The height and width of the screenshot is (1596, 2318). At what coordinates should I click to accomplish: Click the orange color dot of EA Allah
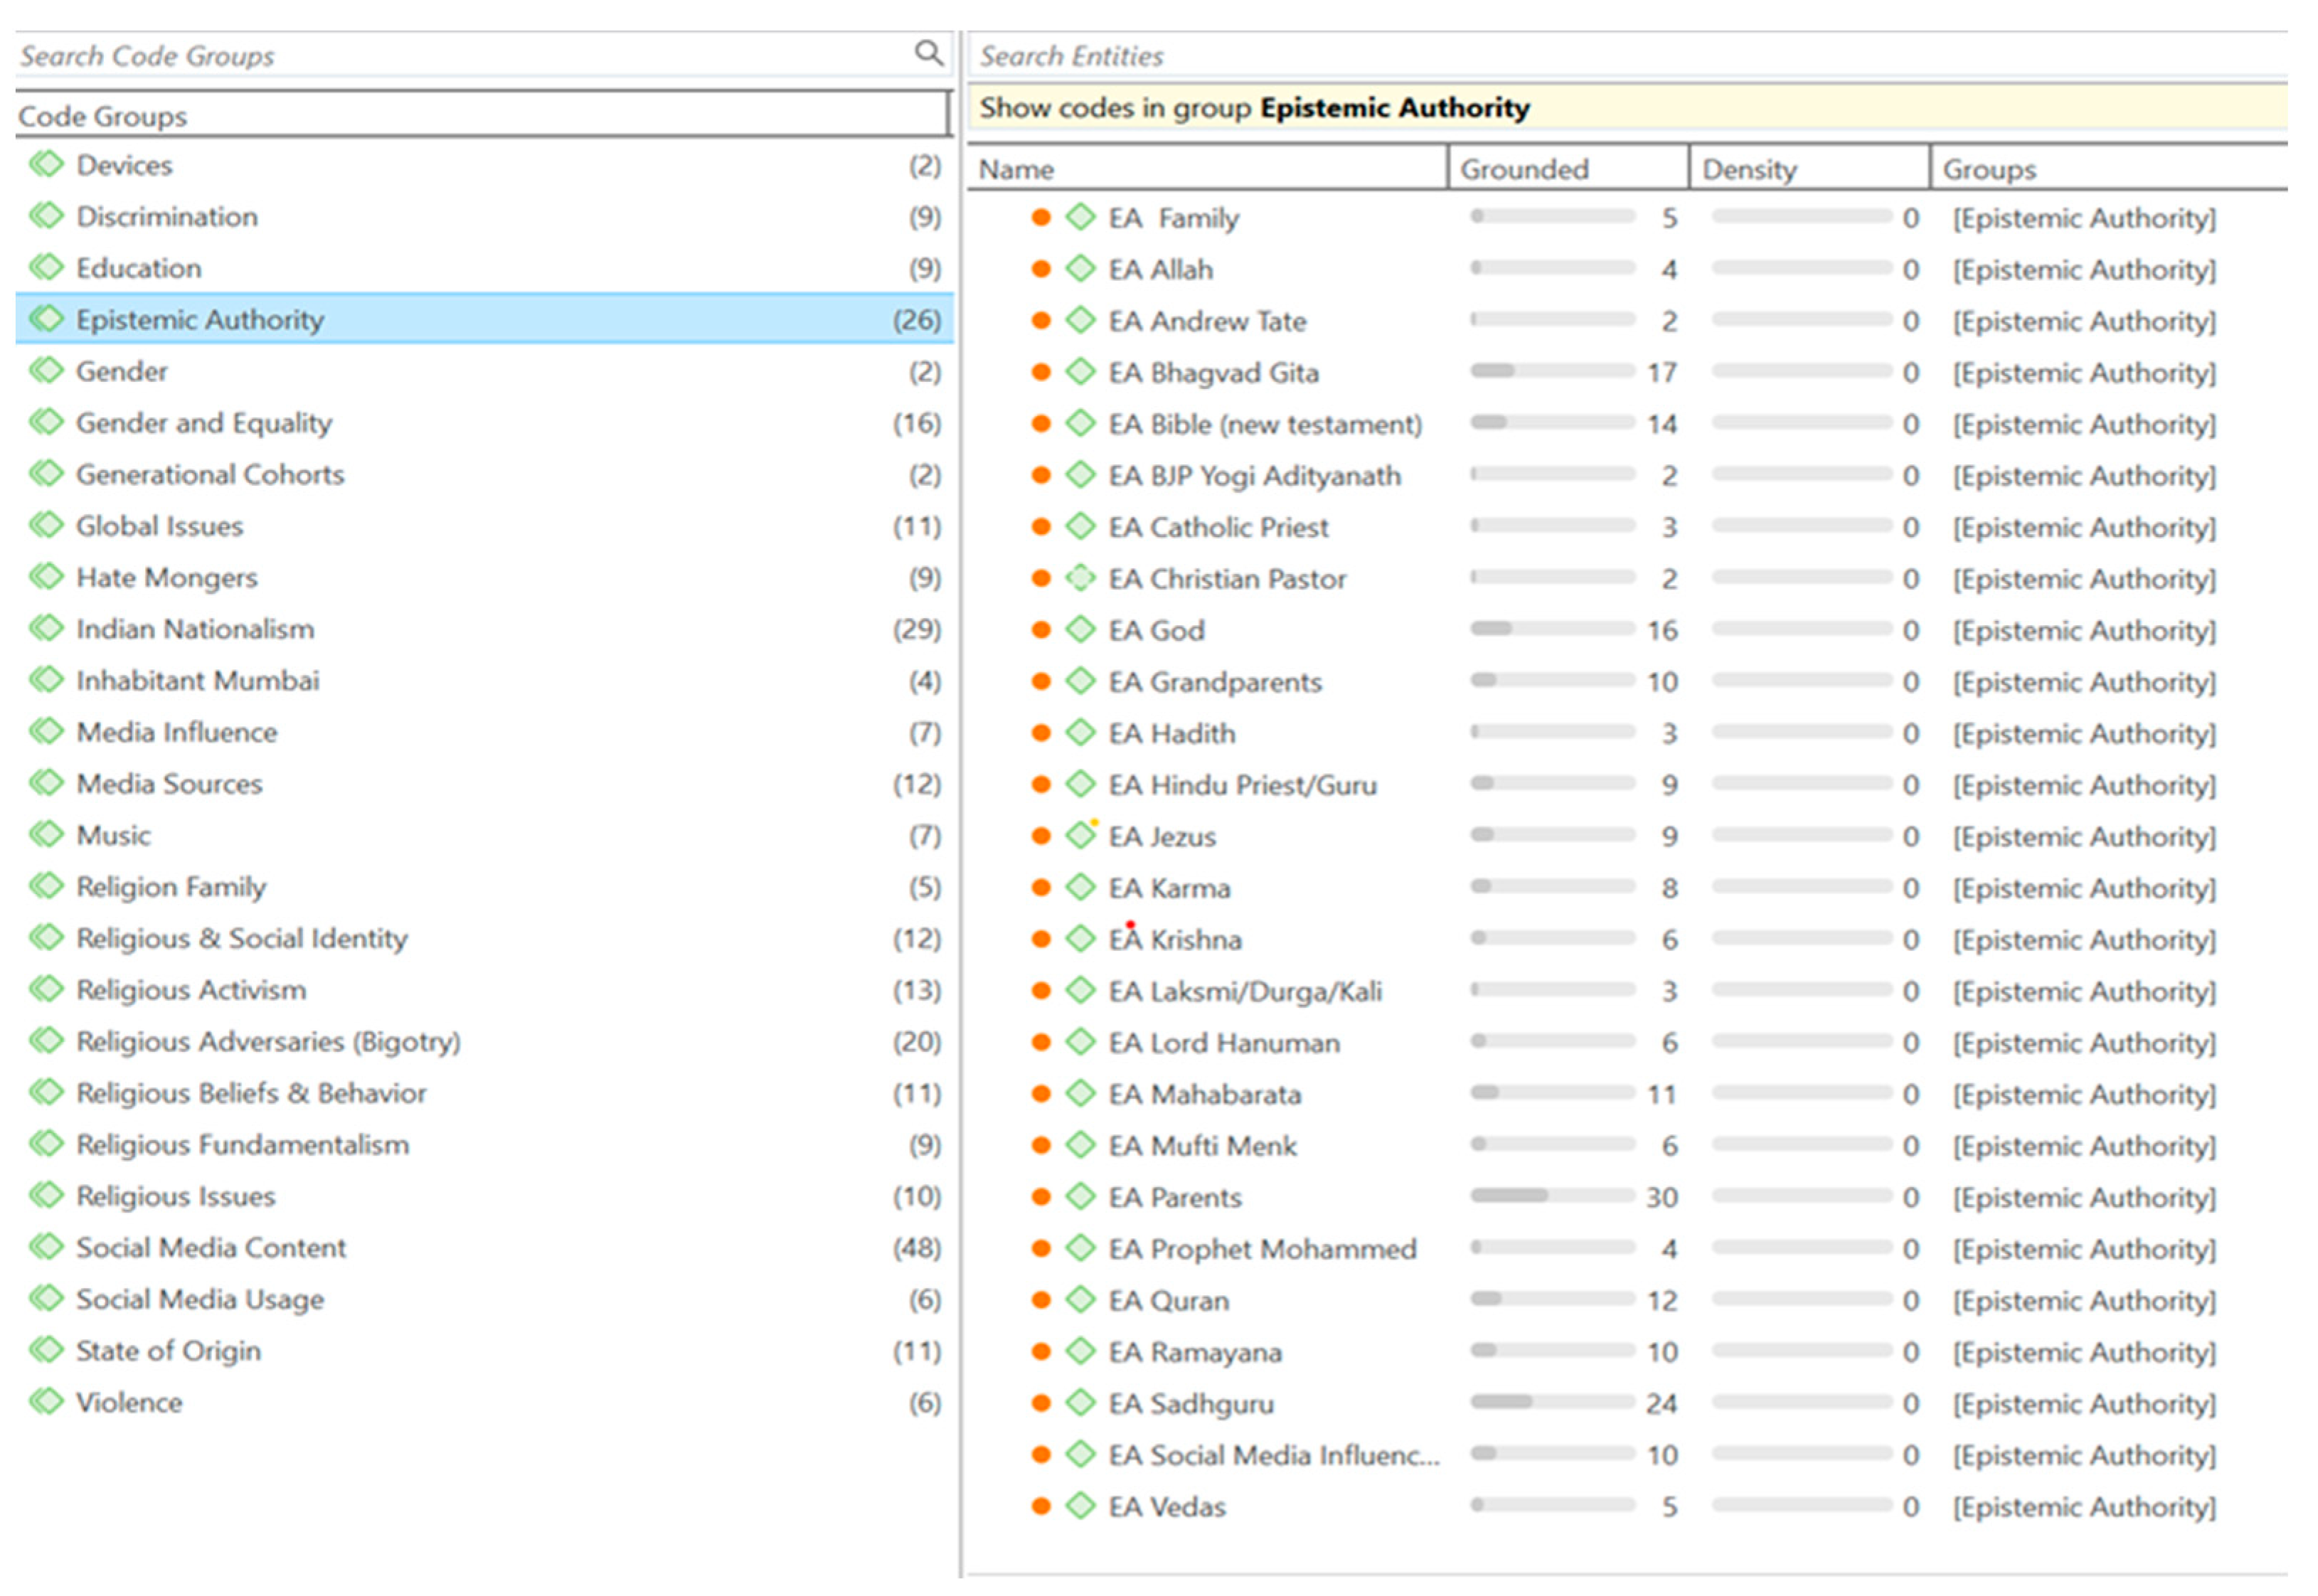[1040, 269]
